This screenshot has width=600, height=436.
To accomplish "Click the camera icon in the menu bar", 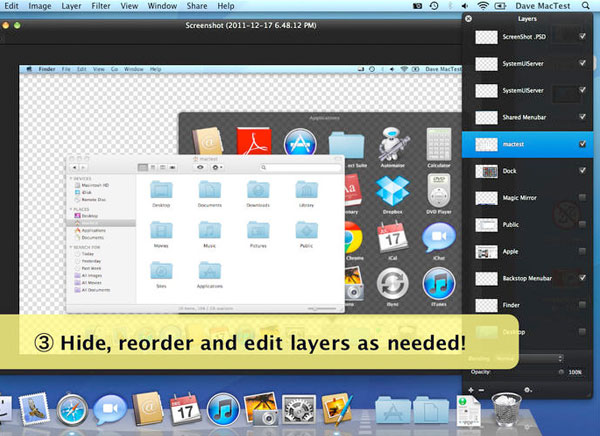I will coord(417,6).
